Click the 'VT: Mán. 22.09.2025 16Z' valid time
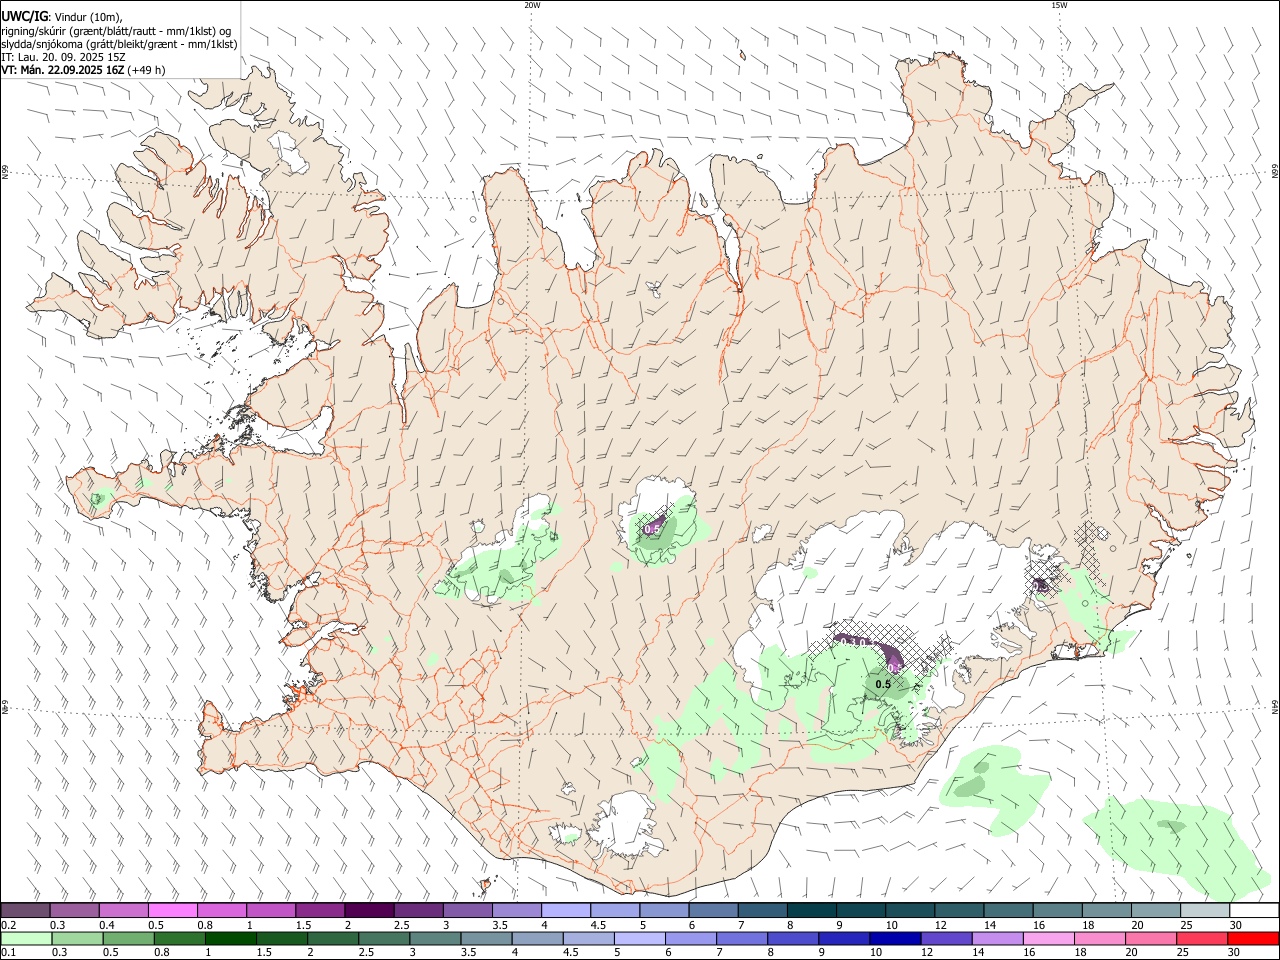The height and width of the screenshot is (960, 1280). 63,70
